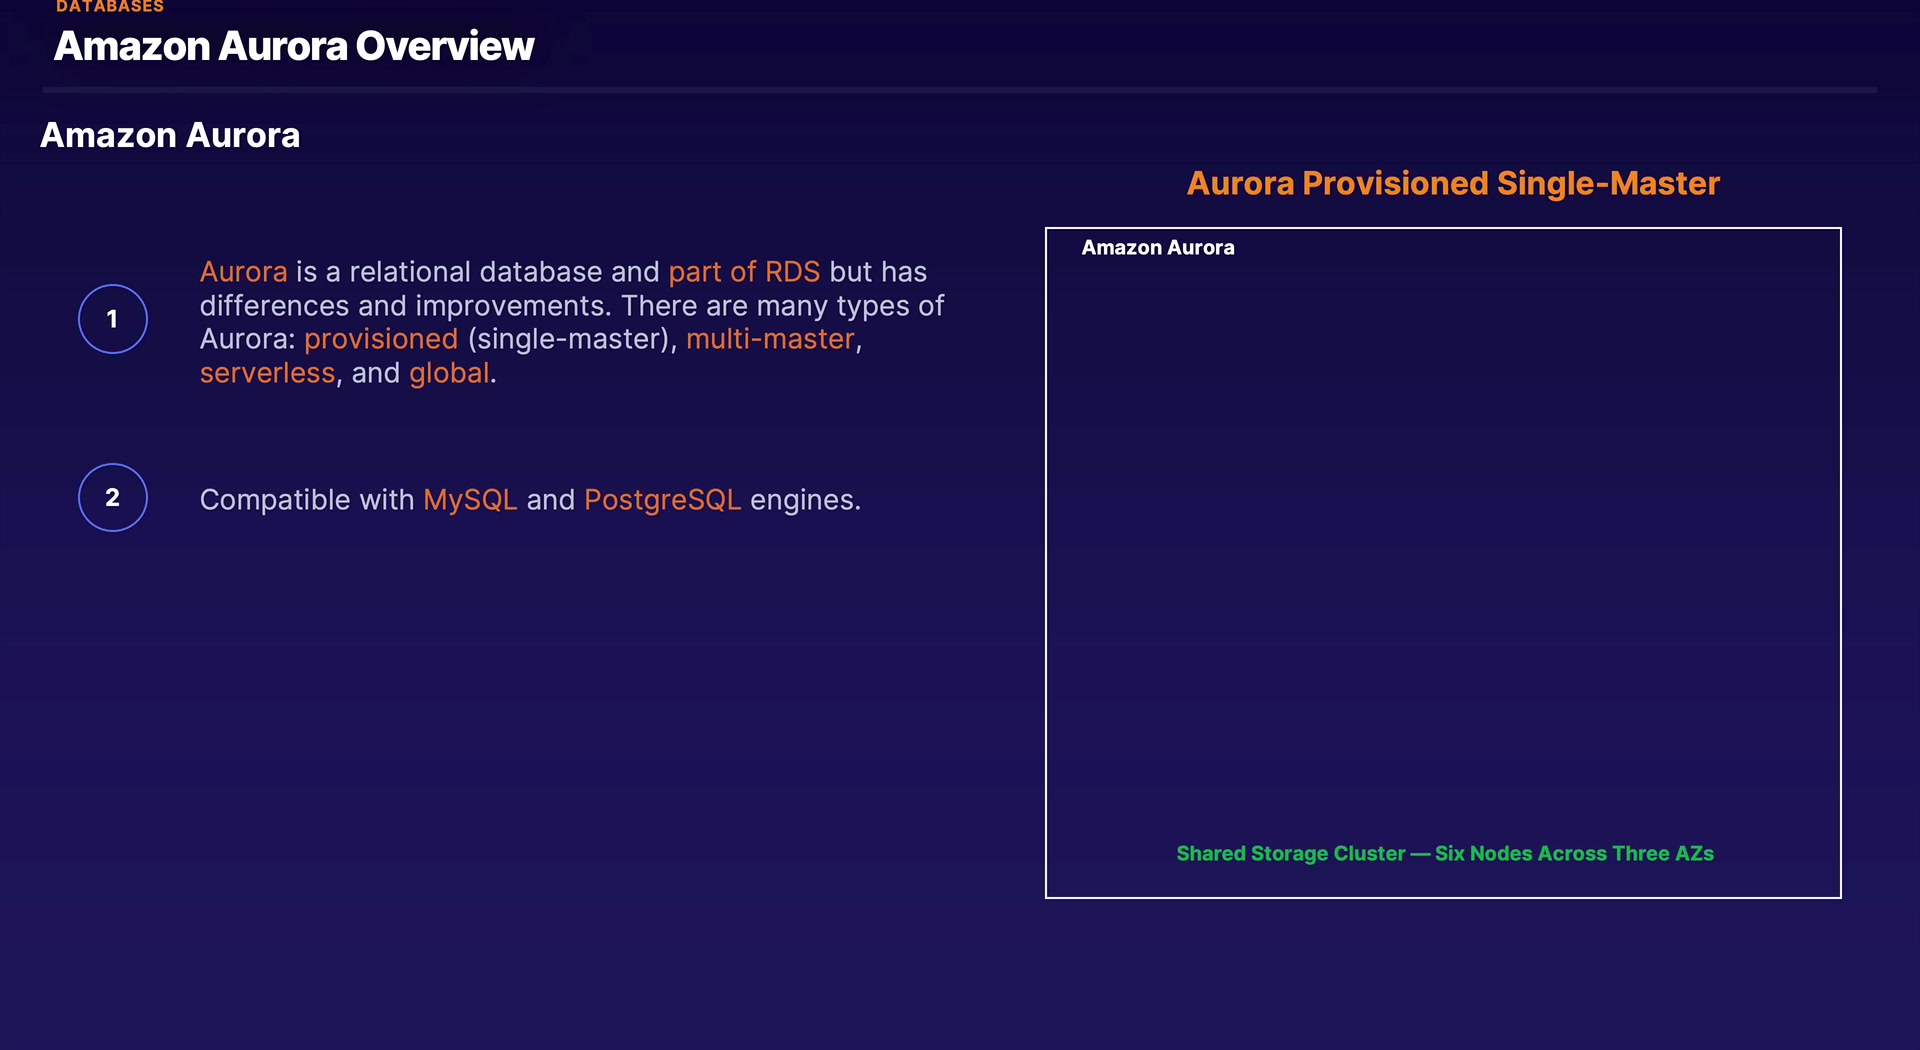Image resolution: width=1920 pixels, height=1050 pixels.
Task: Click the highlighted MySQL text
Action: coord(470,500)
